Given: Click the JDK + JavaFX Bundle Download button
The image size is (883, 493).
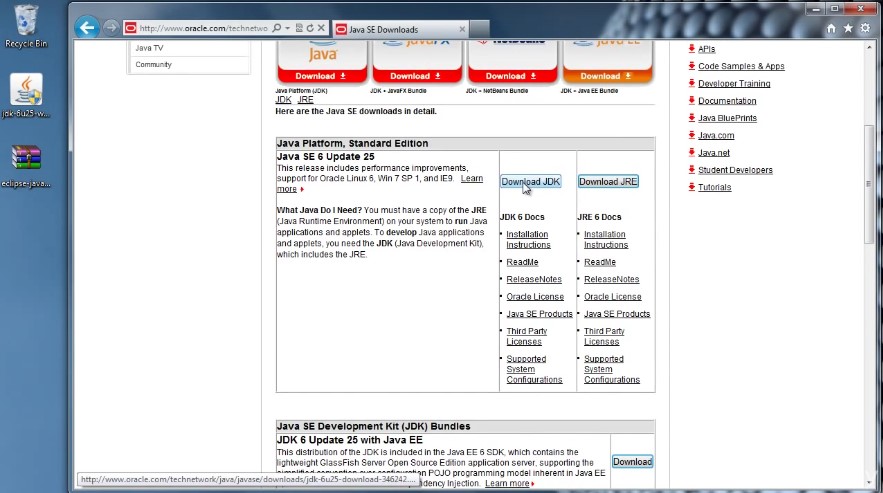Looking at the screenshot, I should click(417, 76).
